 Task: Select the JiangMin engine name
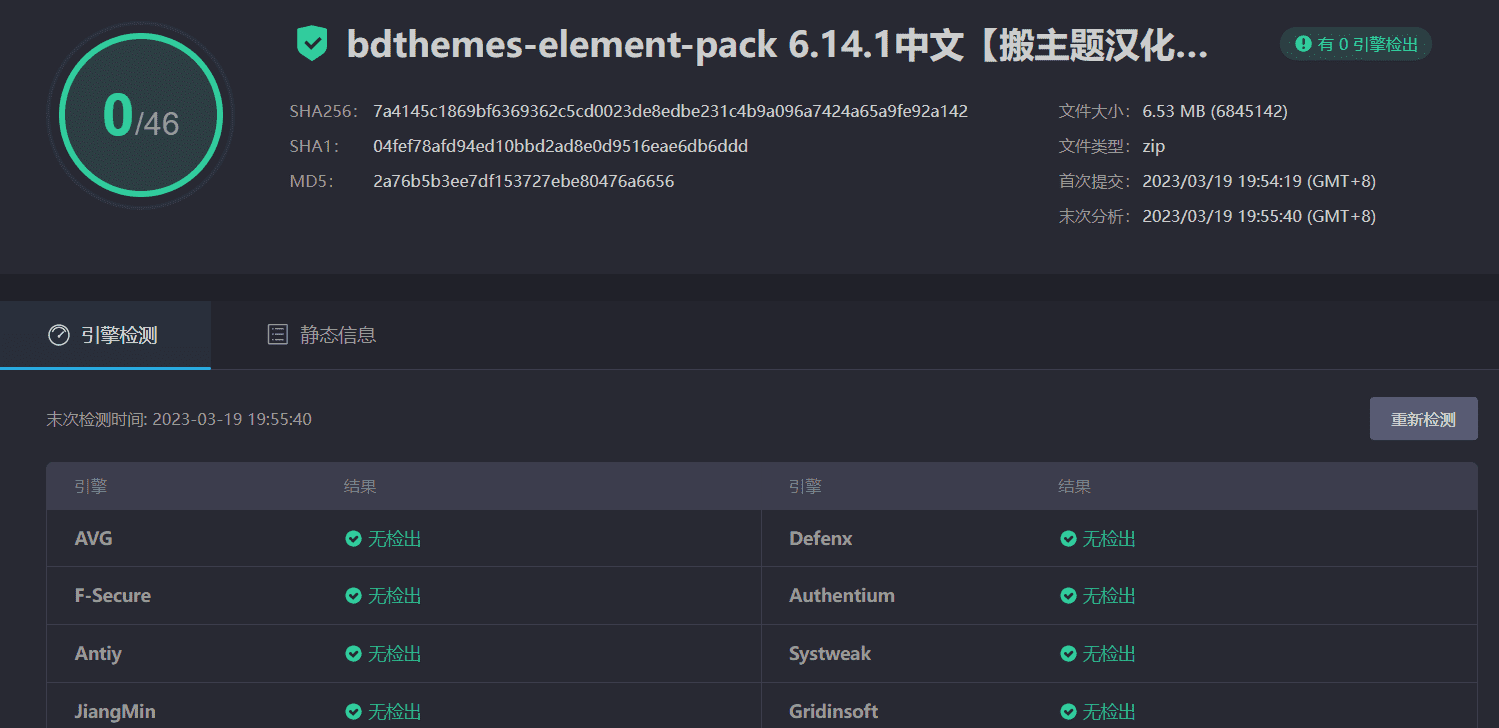point(115,712)
